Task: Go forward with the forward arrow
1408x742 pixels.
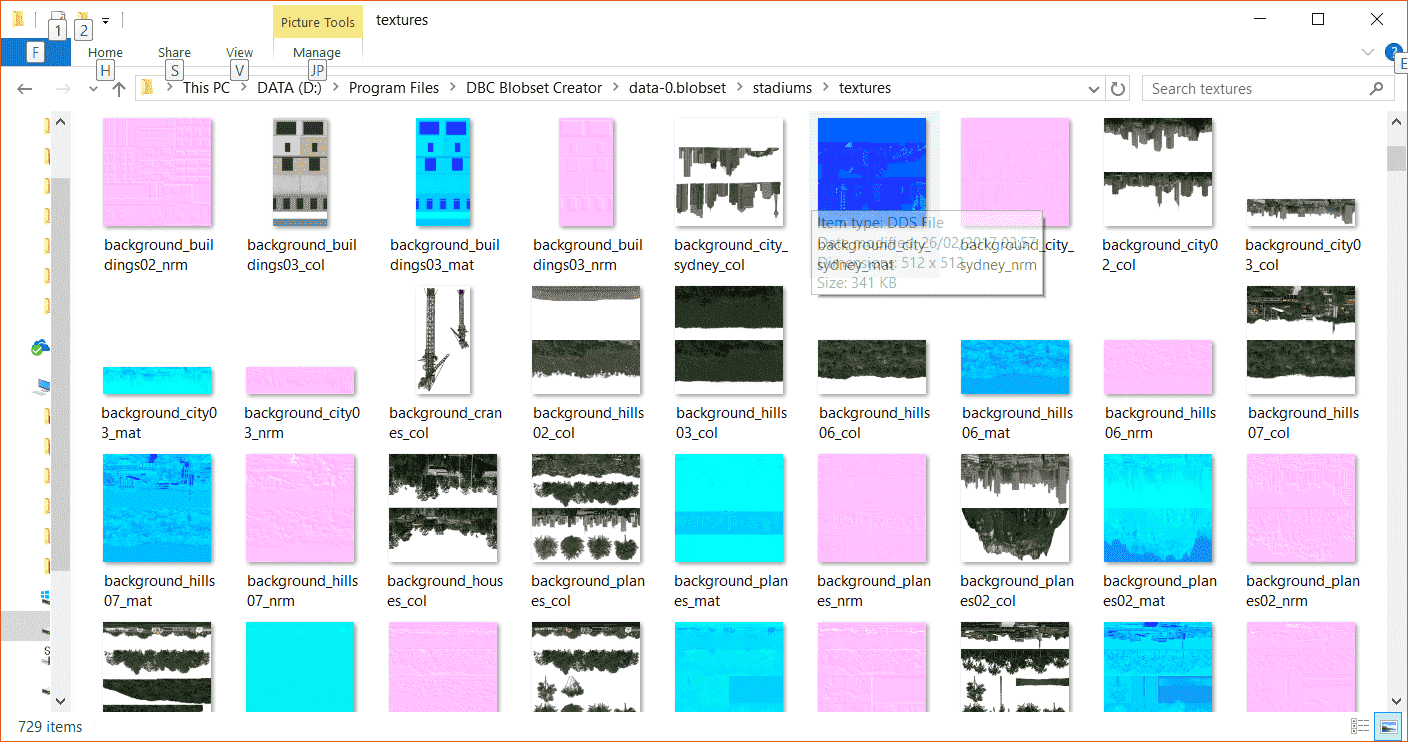Action: [62, 88]
